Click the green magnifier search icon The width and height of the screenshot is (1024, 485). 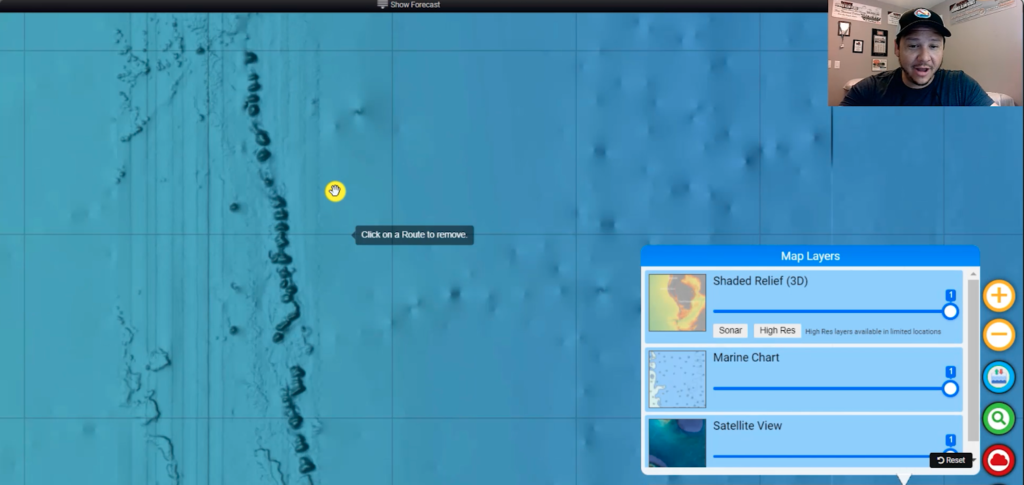(x=998, y=418)
